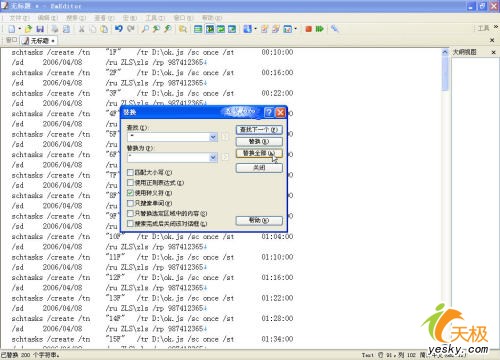This screenshot has height=360, width=500.
Task: Click the Wrap by Characters icon
Action: point(210,29)
